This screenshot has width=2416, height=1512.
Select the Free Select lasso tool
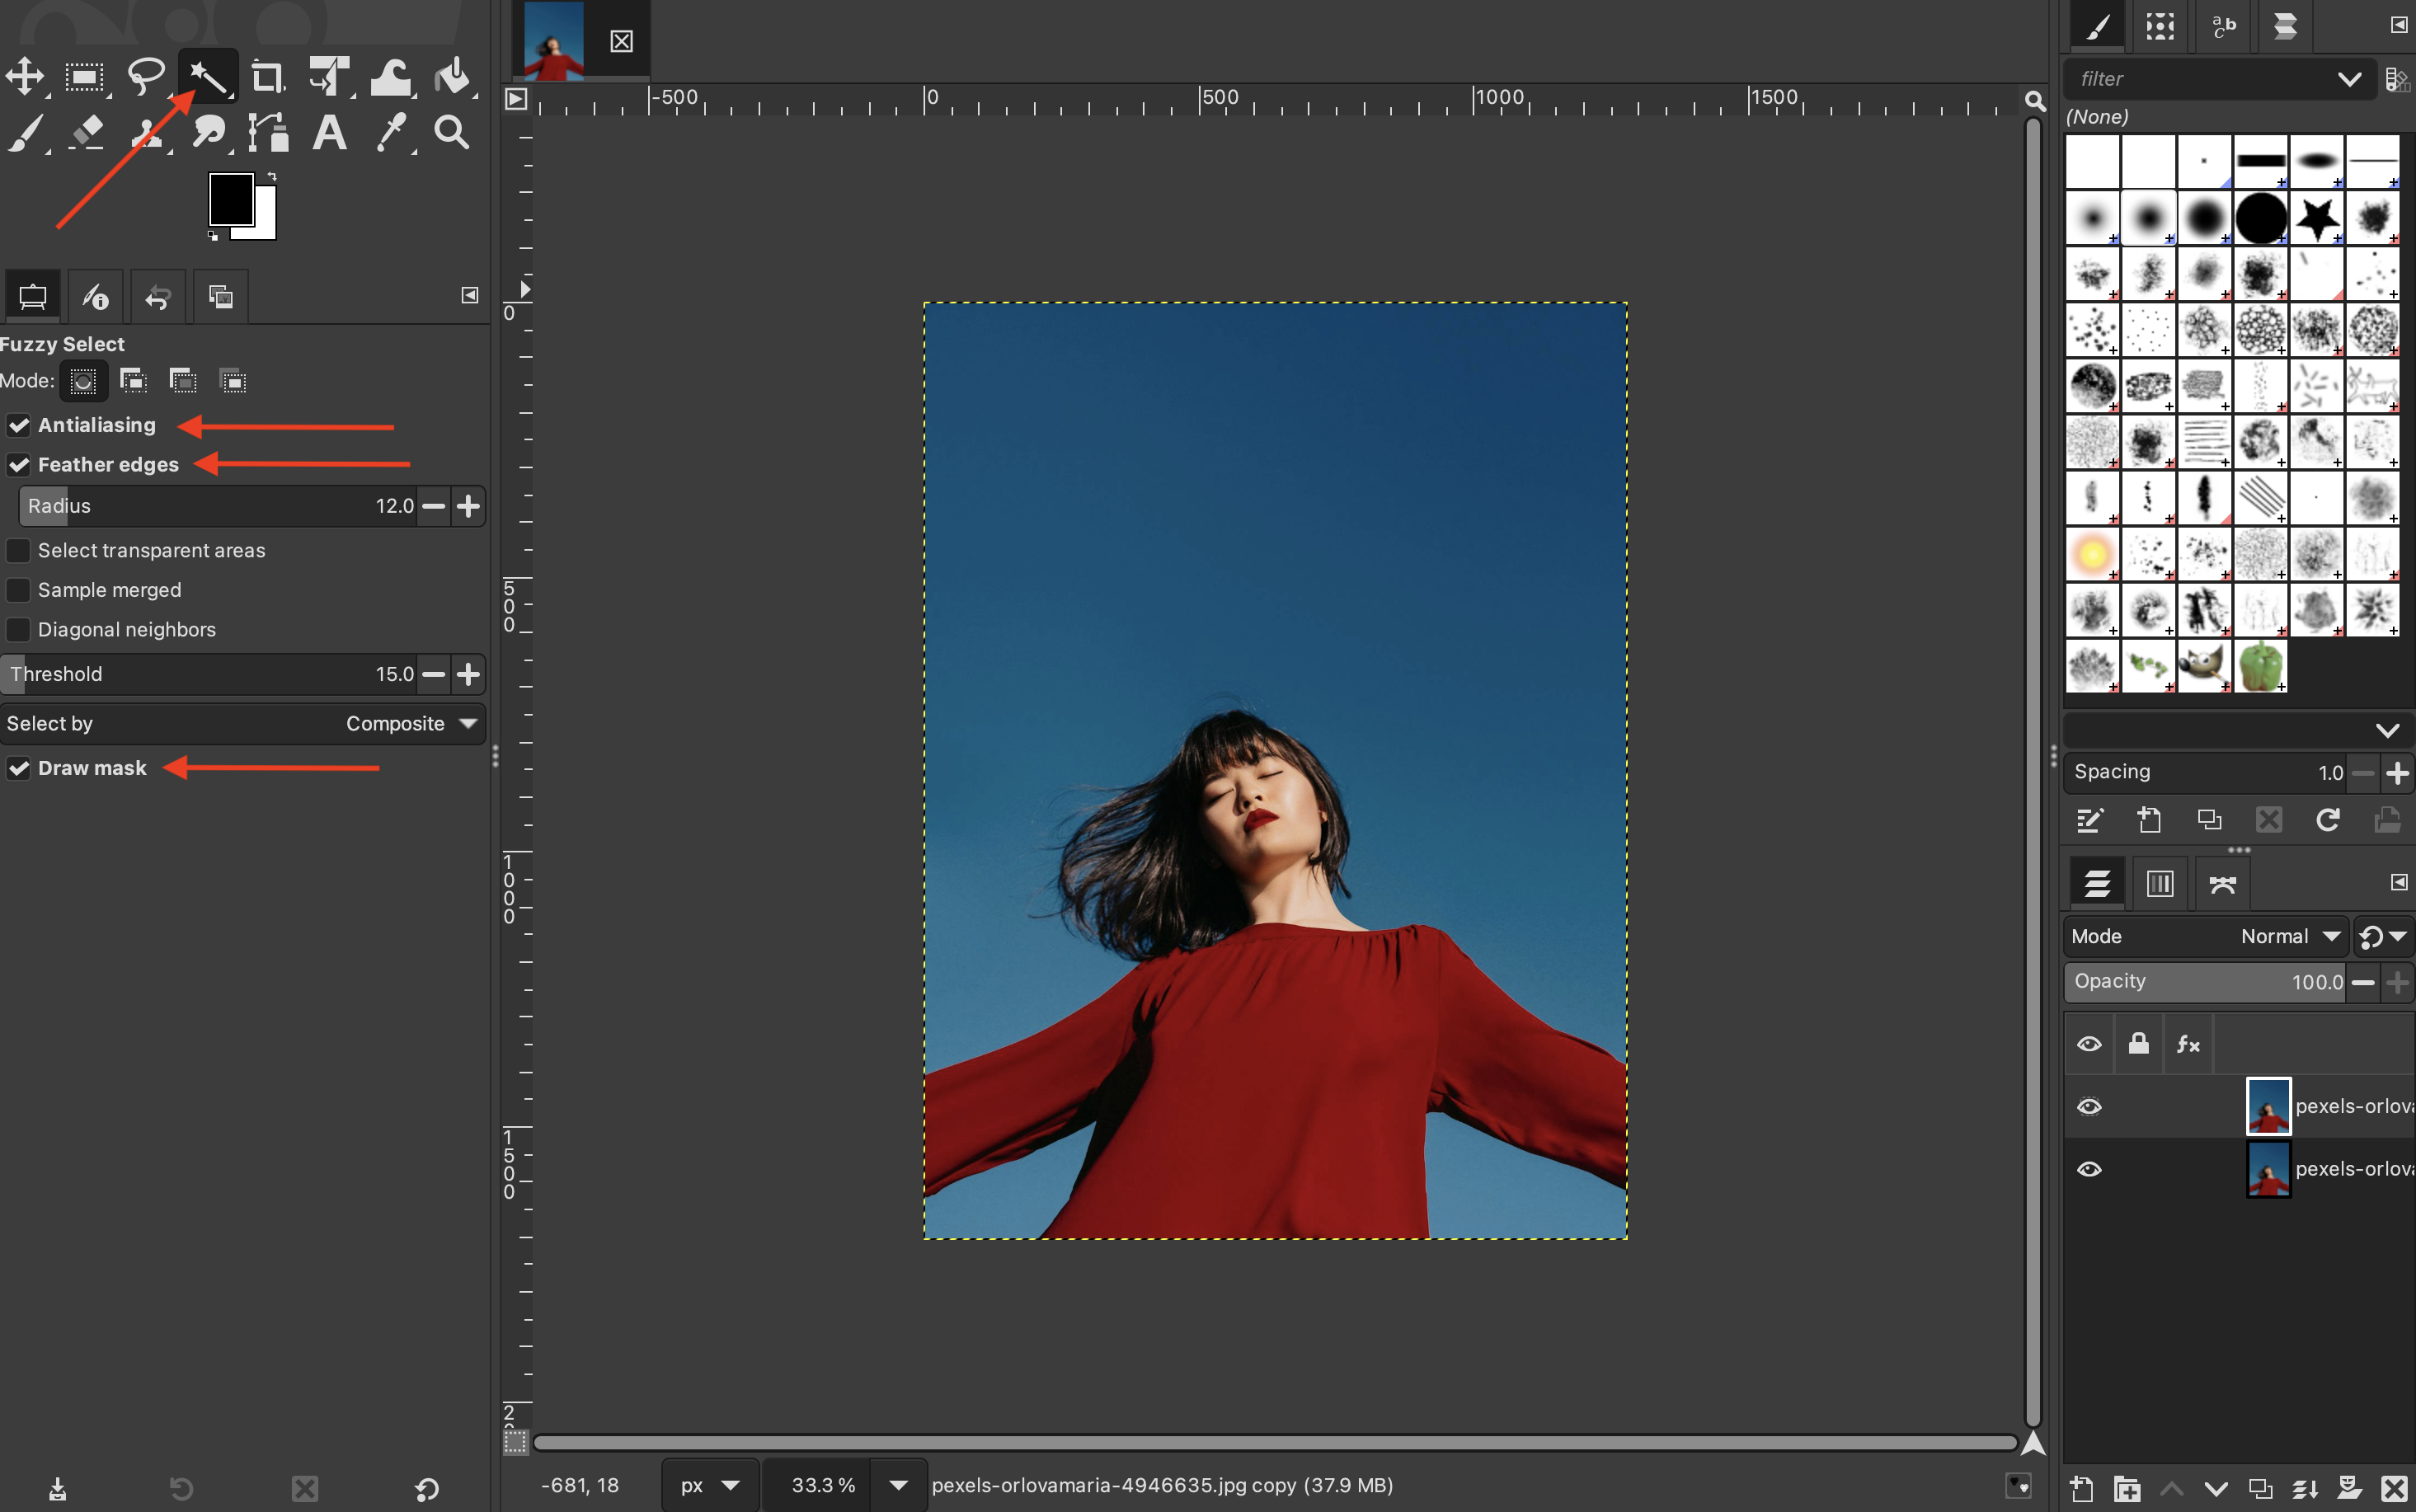[146, 77]
